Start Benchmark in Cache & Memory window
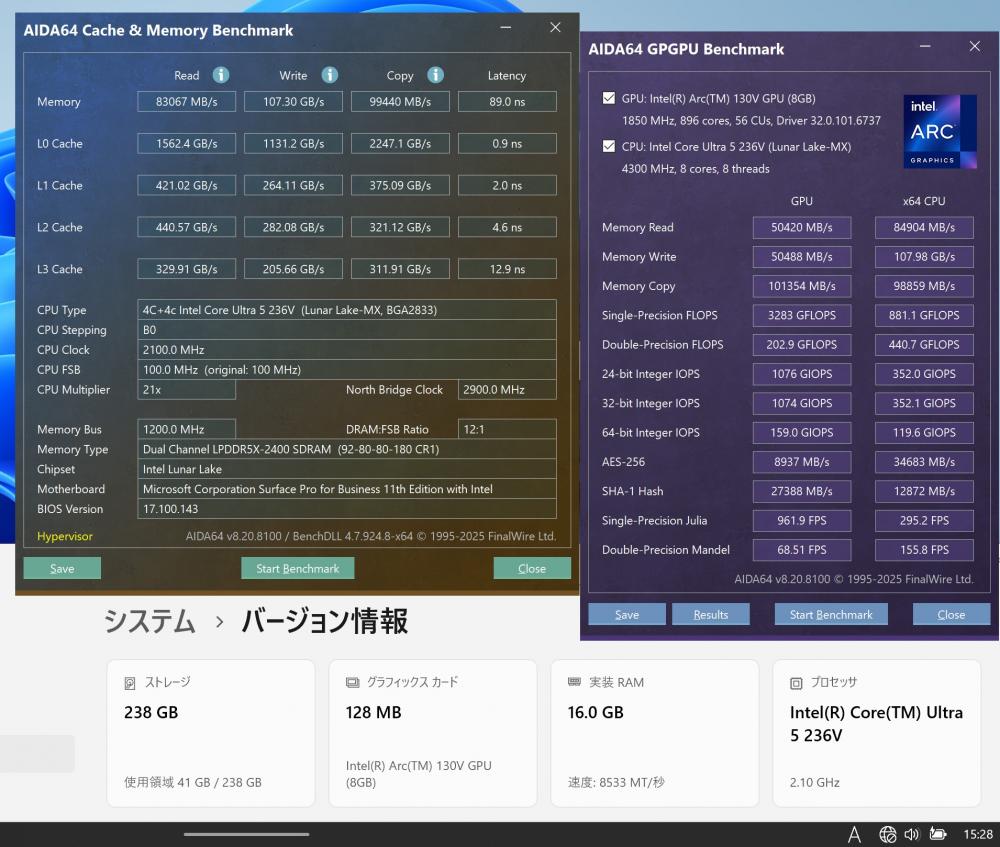The width and height of the screenshot is (1000, 847). (x=297, y=568)
